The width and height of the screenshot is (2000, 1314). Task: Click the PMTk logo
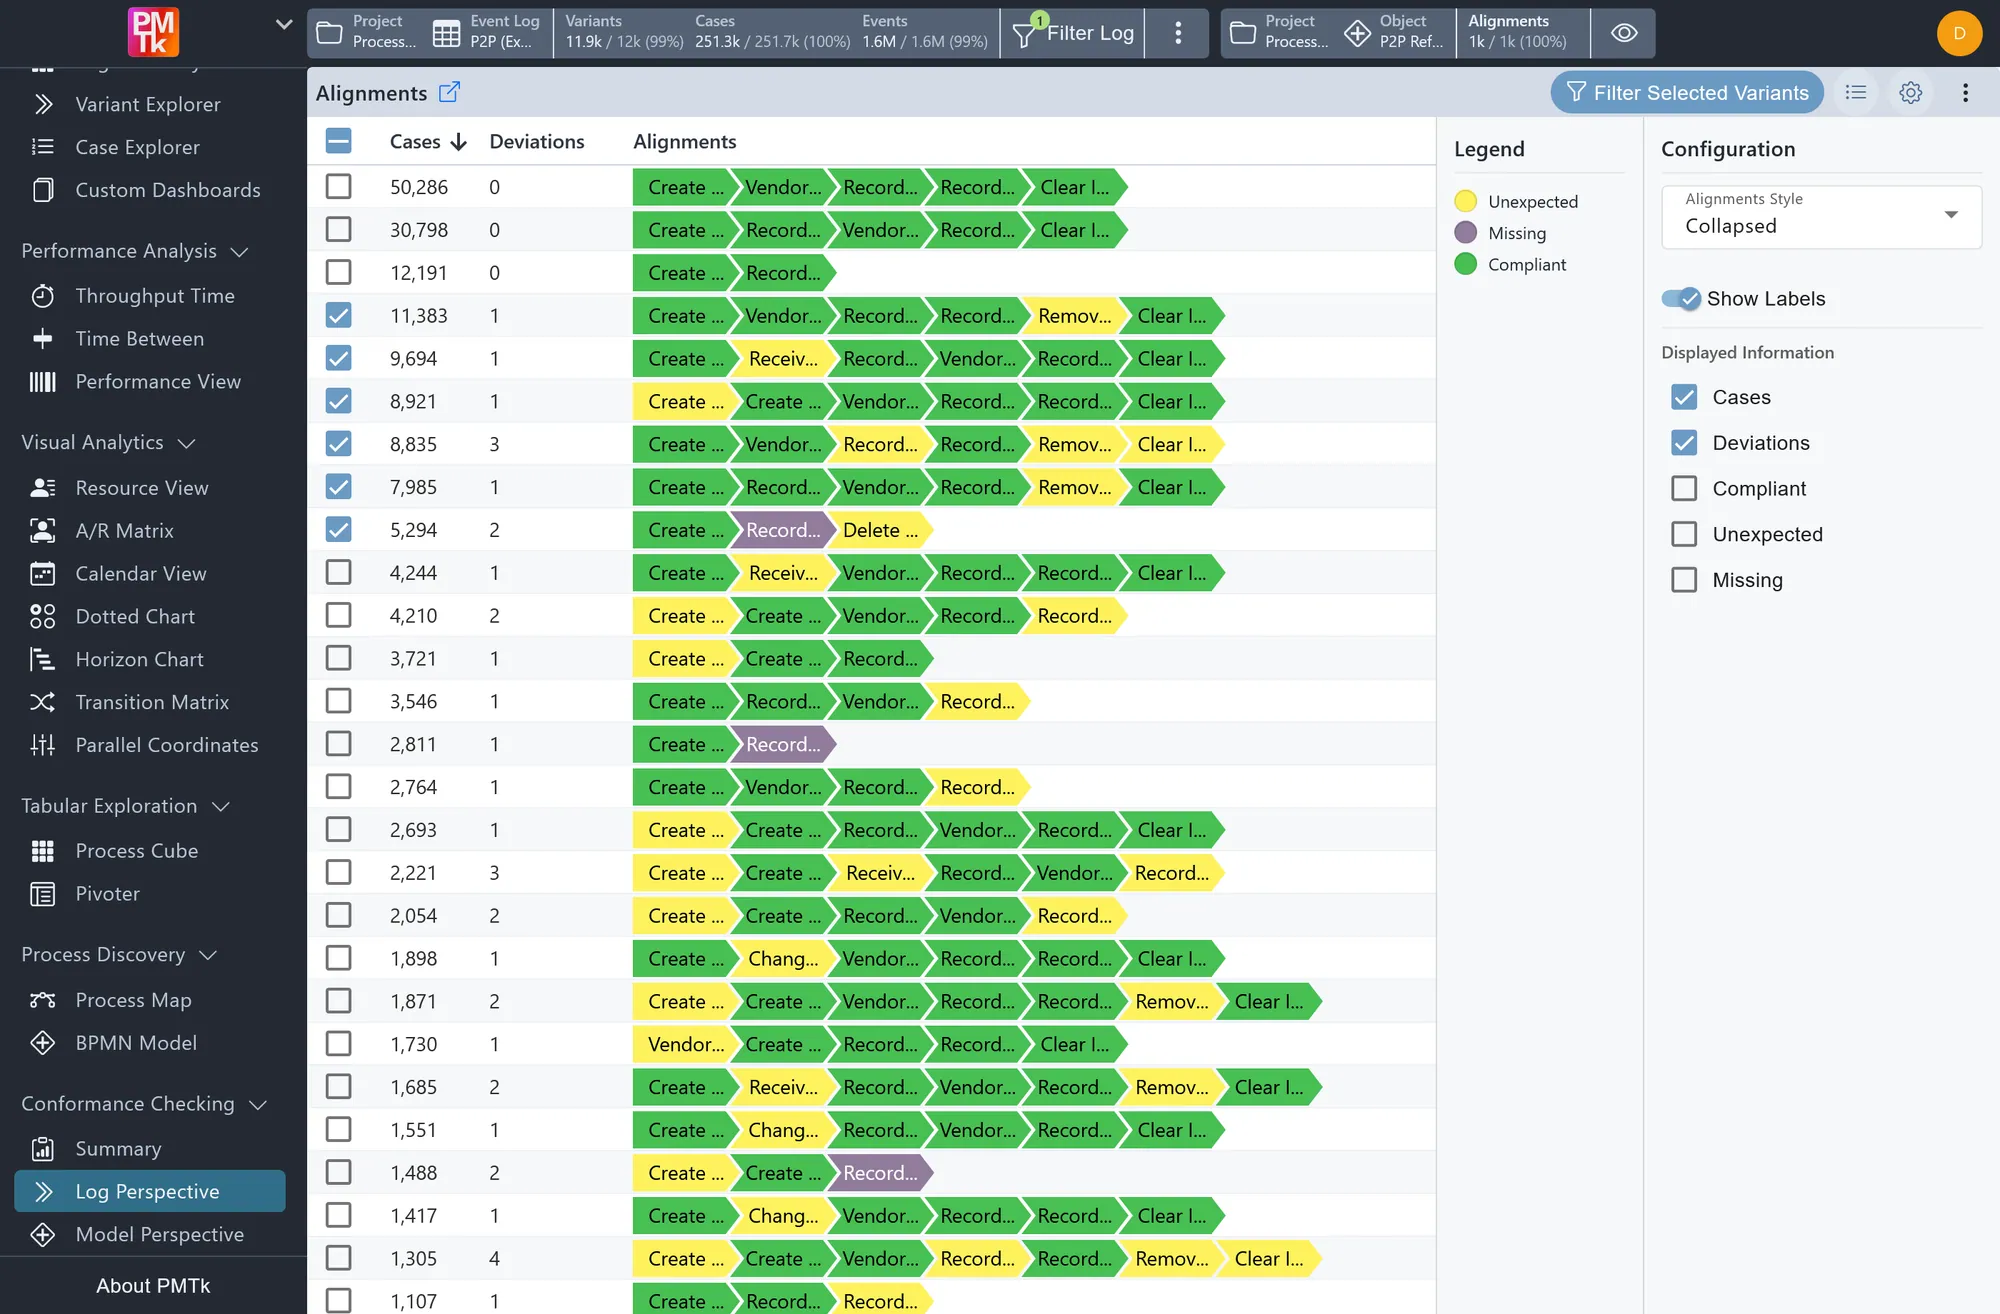153,32
